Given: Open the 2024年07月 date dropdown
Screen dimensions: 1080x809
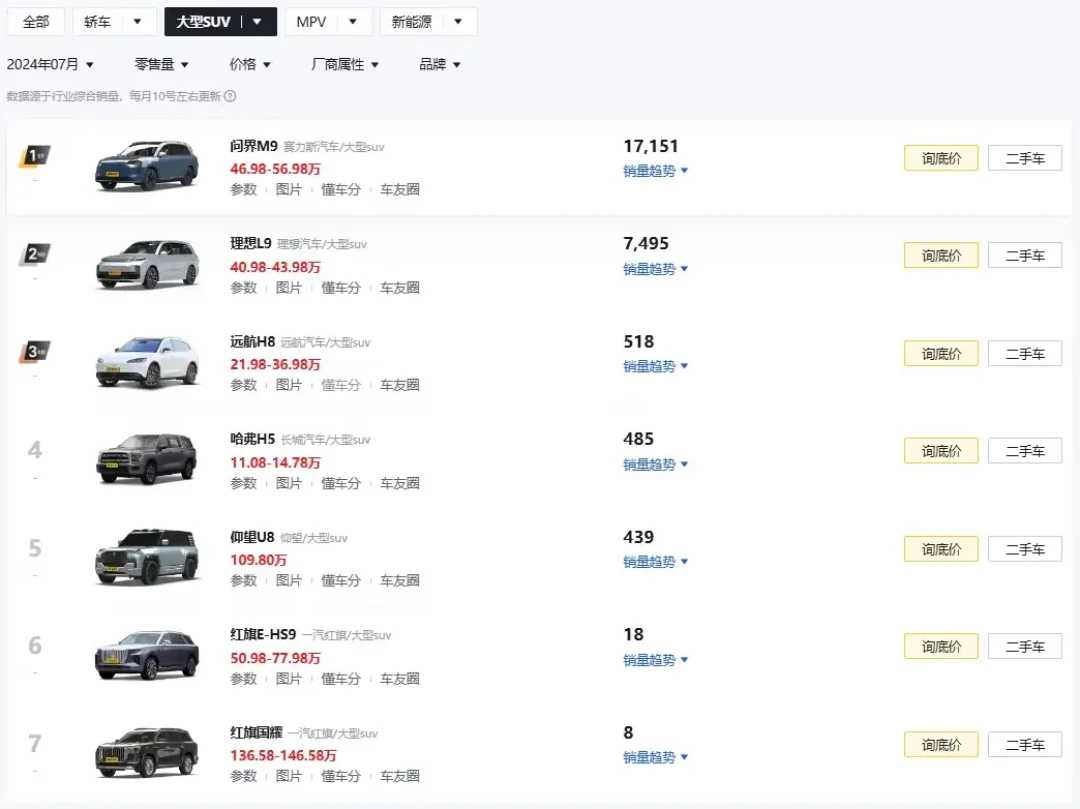Looking at the screenshot, I should point(50,65).
